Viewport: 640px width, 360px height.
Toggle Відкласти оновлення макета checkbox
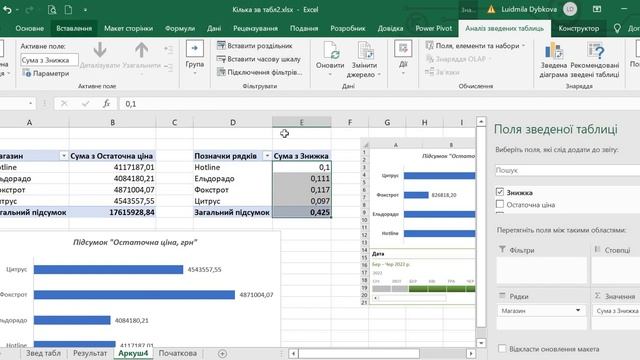point(502,349)
